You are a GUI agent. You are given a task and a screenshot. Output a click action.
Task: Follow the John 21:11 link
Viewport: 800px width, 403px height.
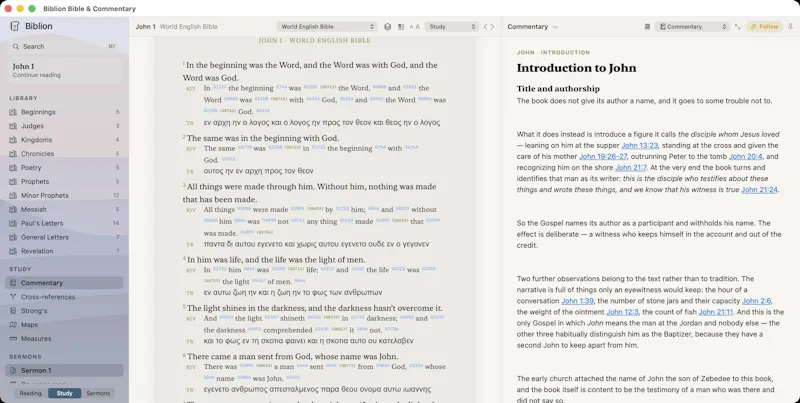pyautogui.click(x=716, y=312)
